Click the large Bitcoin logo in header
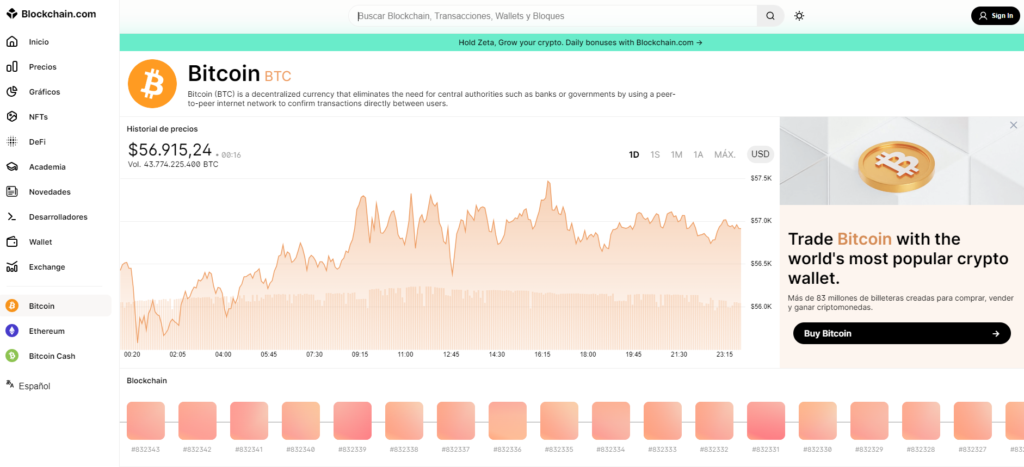Viewport: 1024px width, 467px height. tap(152, 84)
